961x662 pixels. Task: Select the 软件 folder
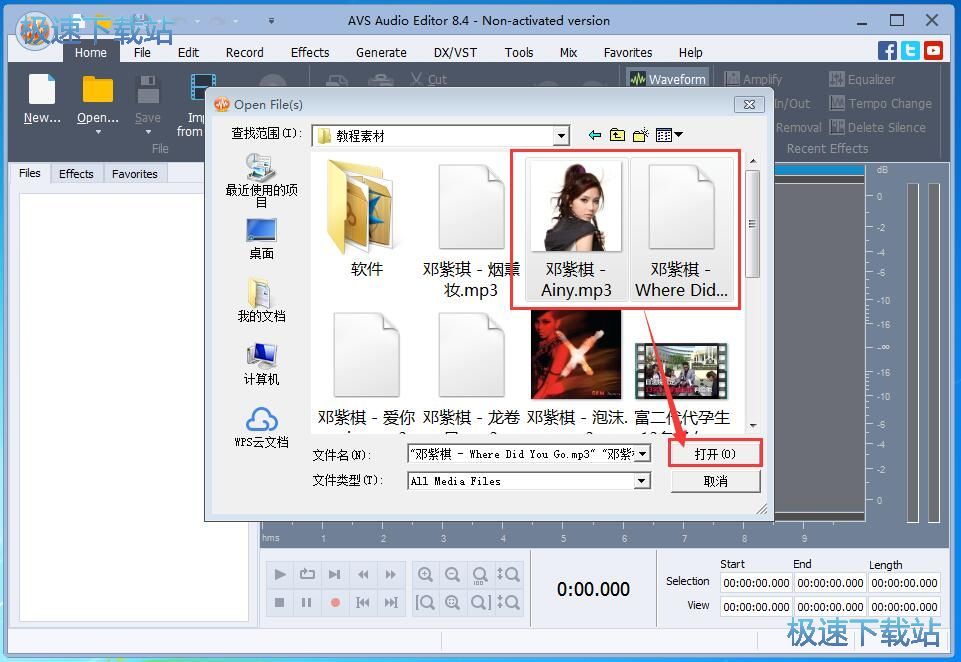click(367, 219)
